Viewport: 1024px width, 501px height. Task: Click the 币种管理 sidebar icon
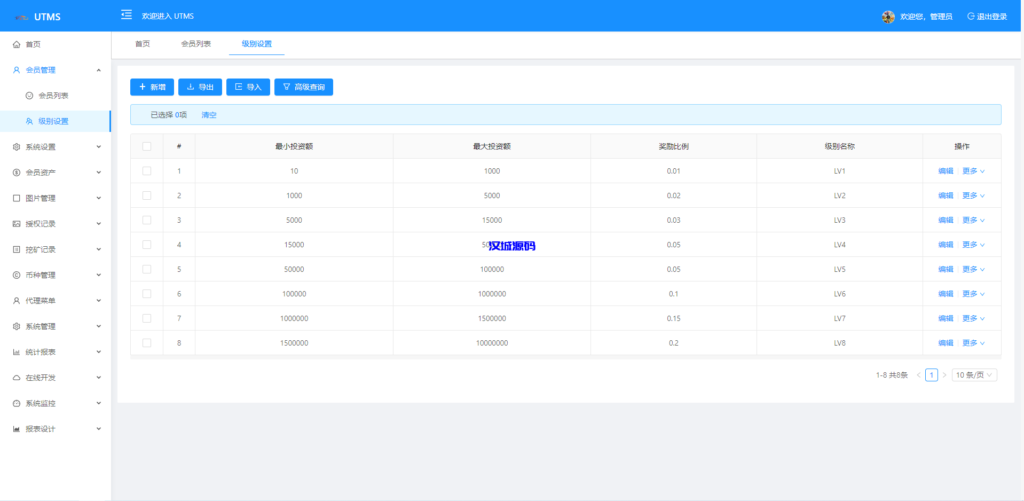(16, 275)
